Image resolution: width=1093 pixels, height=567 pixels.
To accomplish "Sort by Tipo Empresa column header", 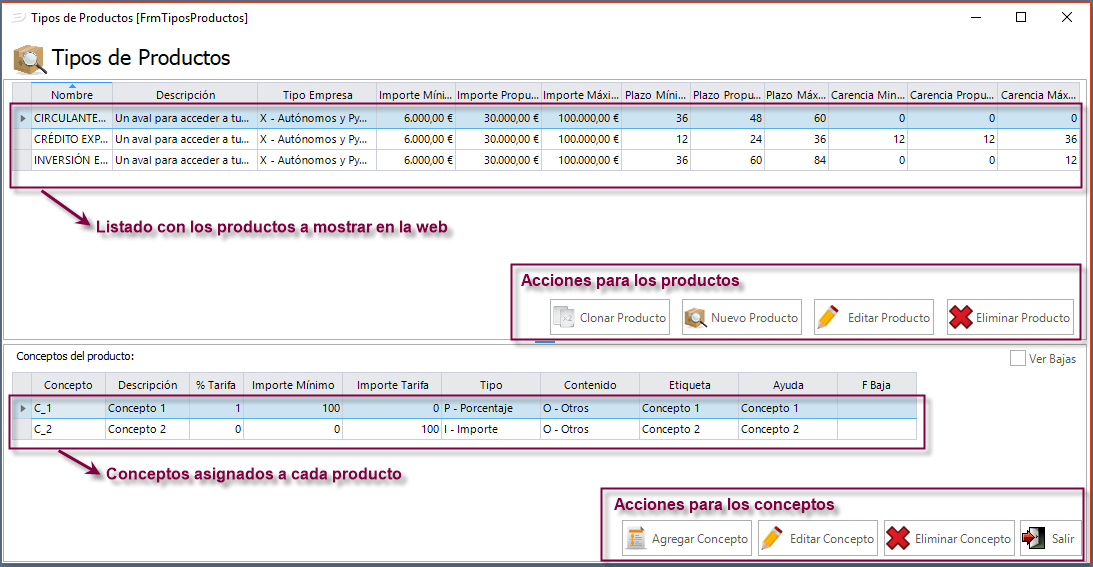I will 317,95.
